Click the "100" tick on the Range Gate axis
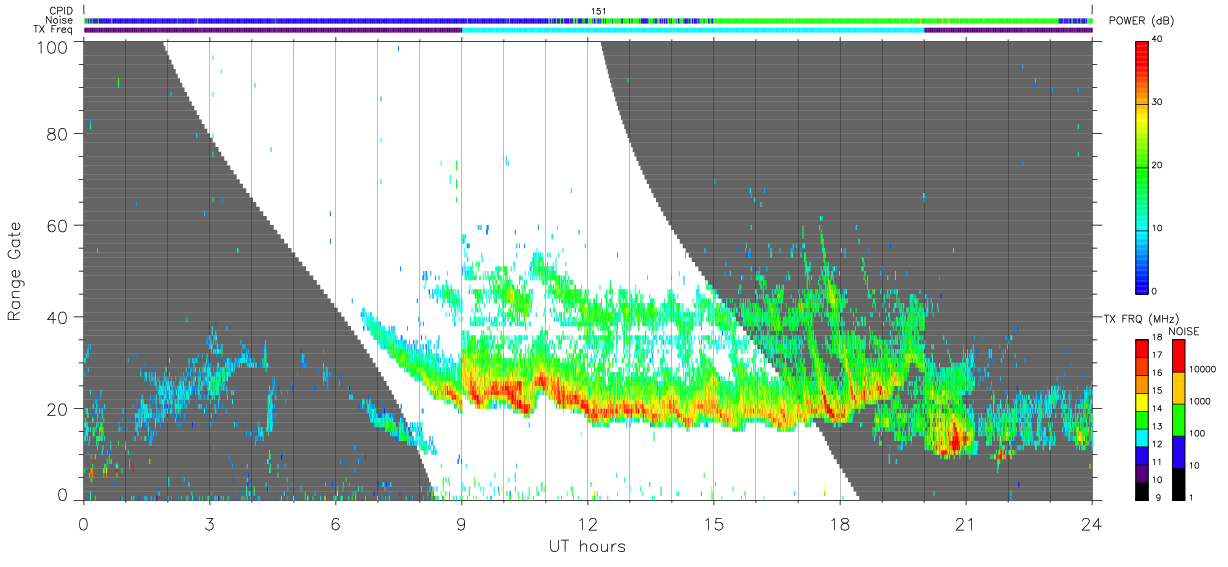The height and width of the screenshot is (567, 1228). pos(53,46)
